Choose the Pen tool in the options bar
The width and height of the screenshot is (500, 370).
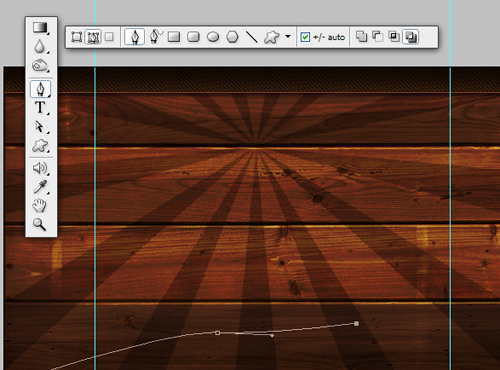coord(134,37)
